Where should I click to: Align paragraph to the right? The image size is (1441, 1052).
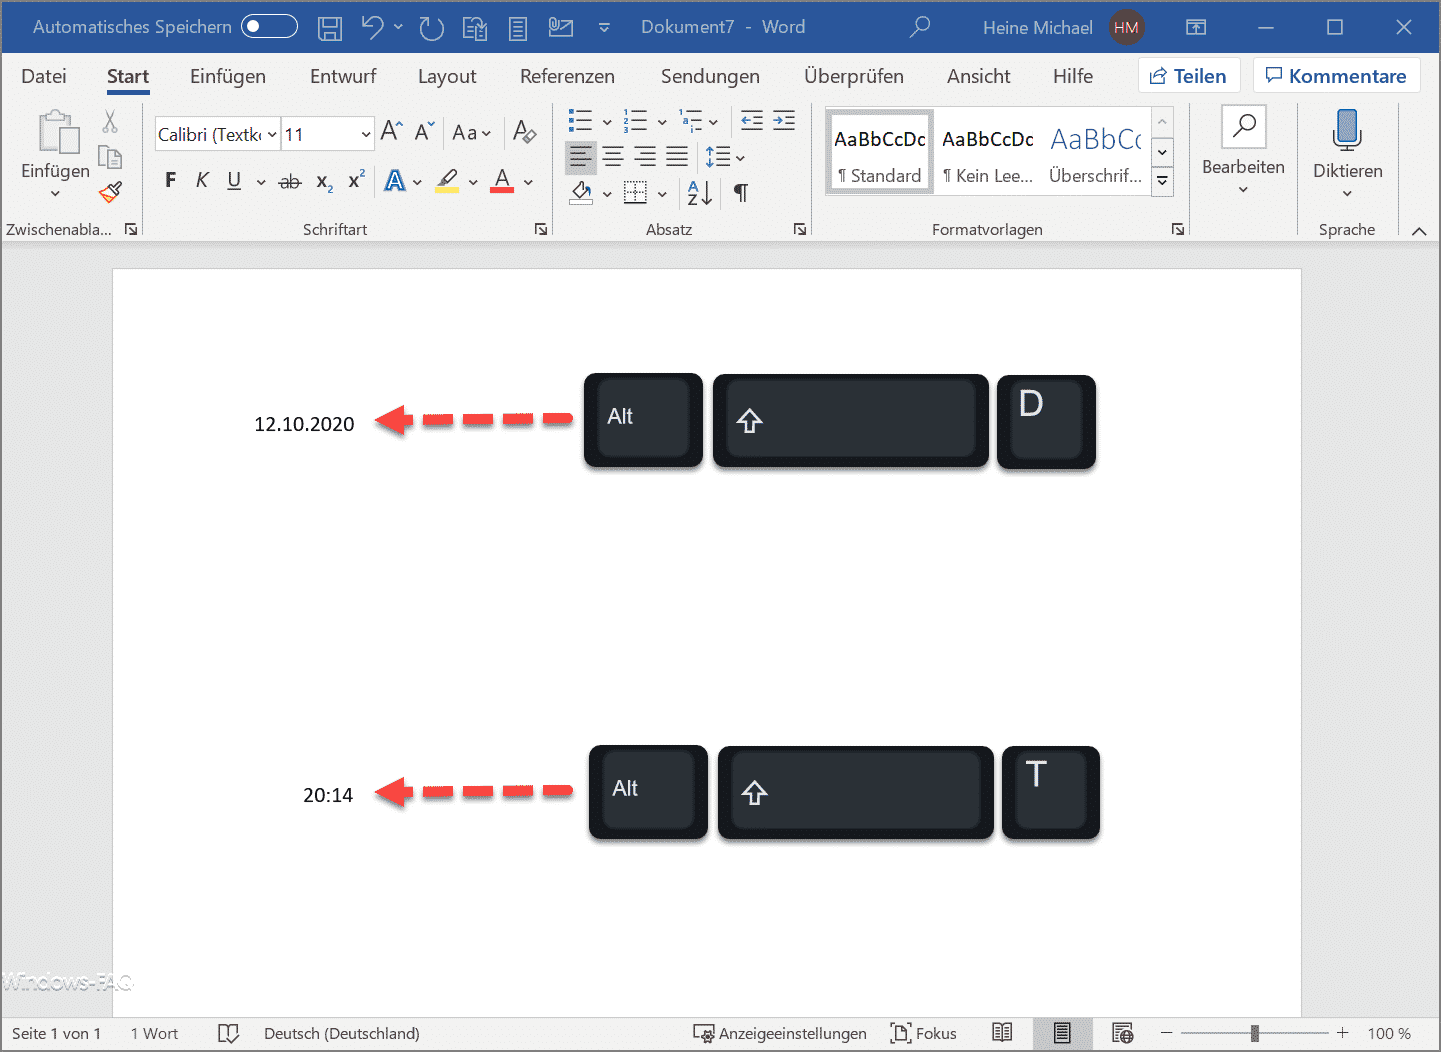[x=645, y=156]
